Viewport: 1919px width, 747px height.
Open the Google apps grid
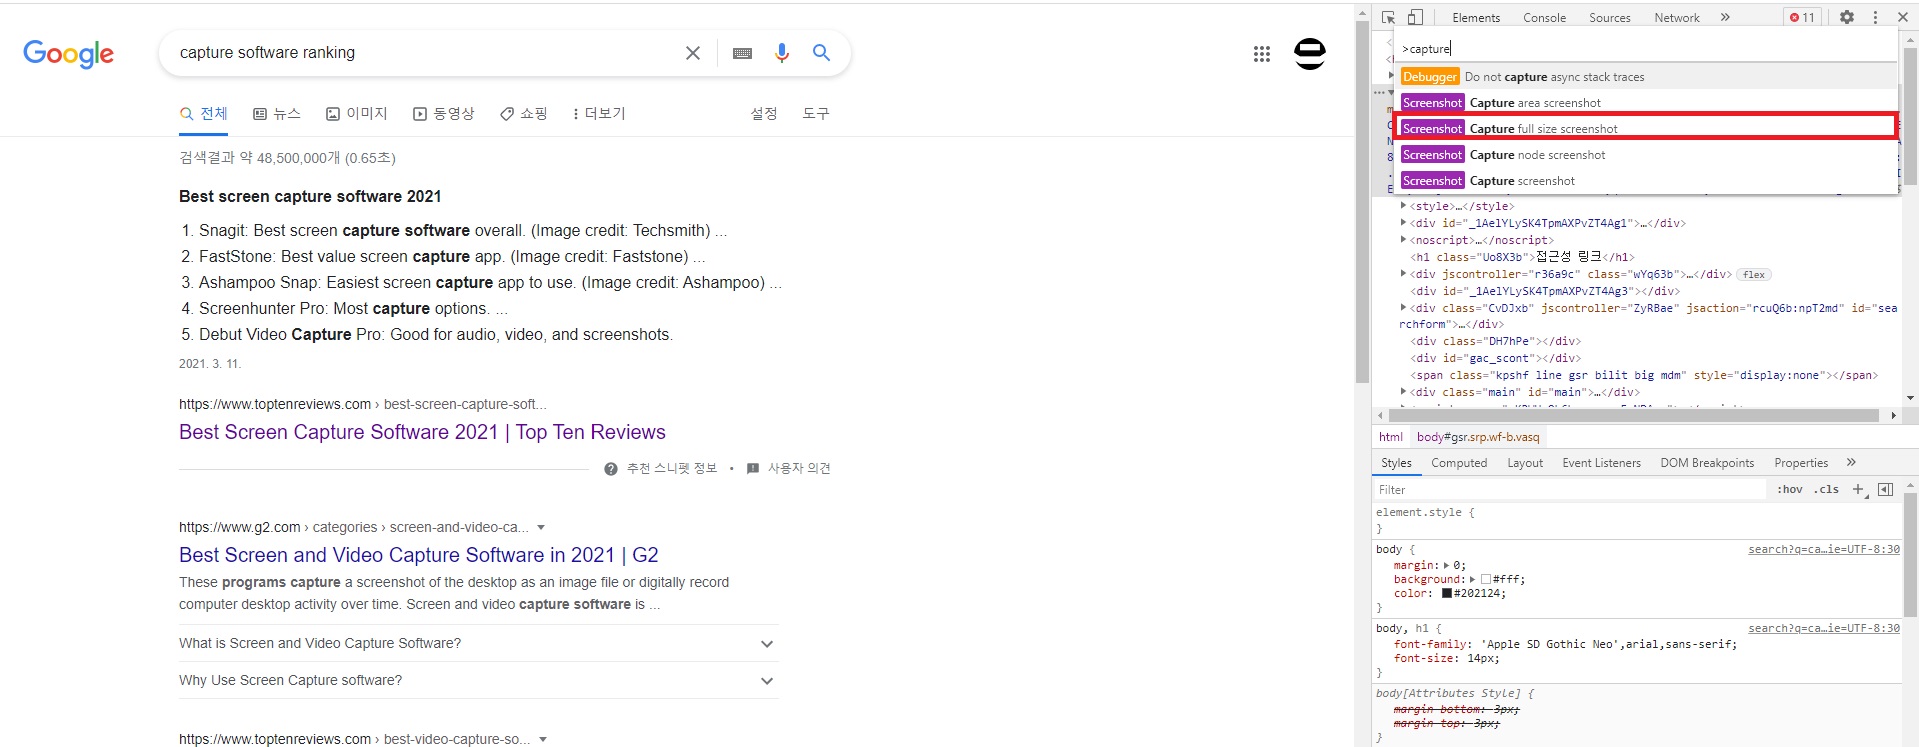[x=1262, y=54]
